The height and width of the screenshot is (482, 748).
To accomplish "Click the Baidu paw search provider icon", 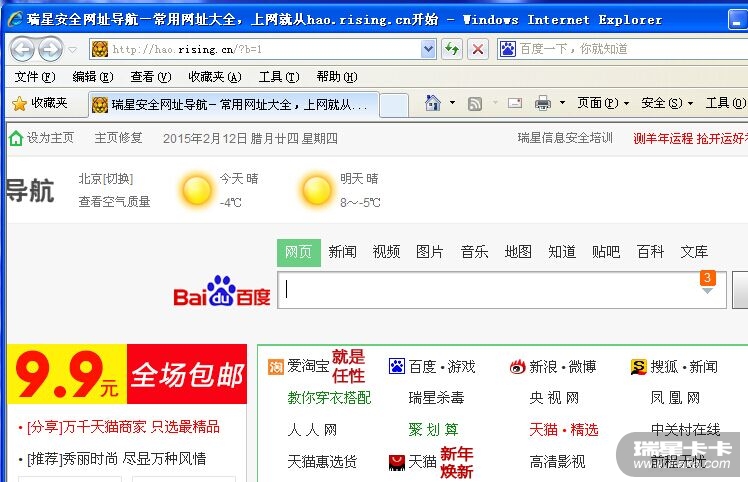I will 508,49.
